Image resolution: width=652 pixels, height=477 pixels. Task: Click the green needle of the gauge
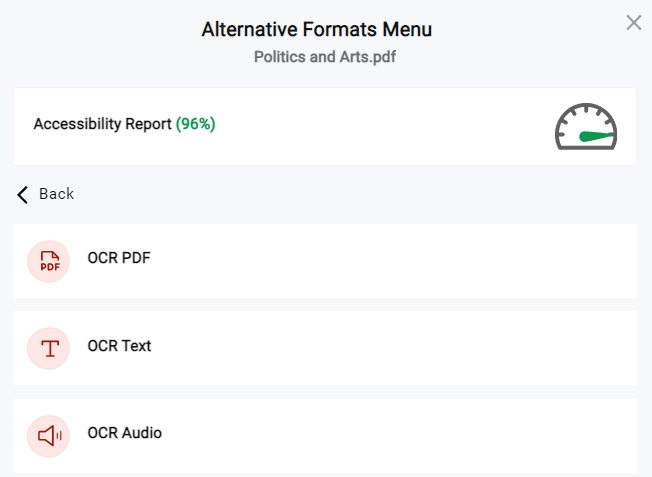pyautogui.click(x=596, y=136)
